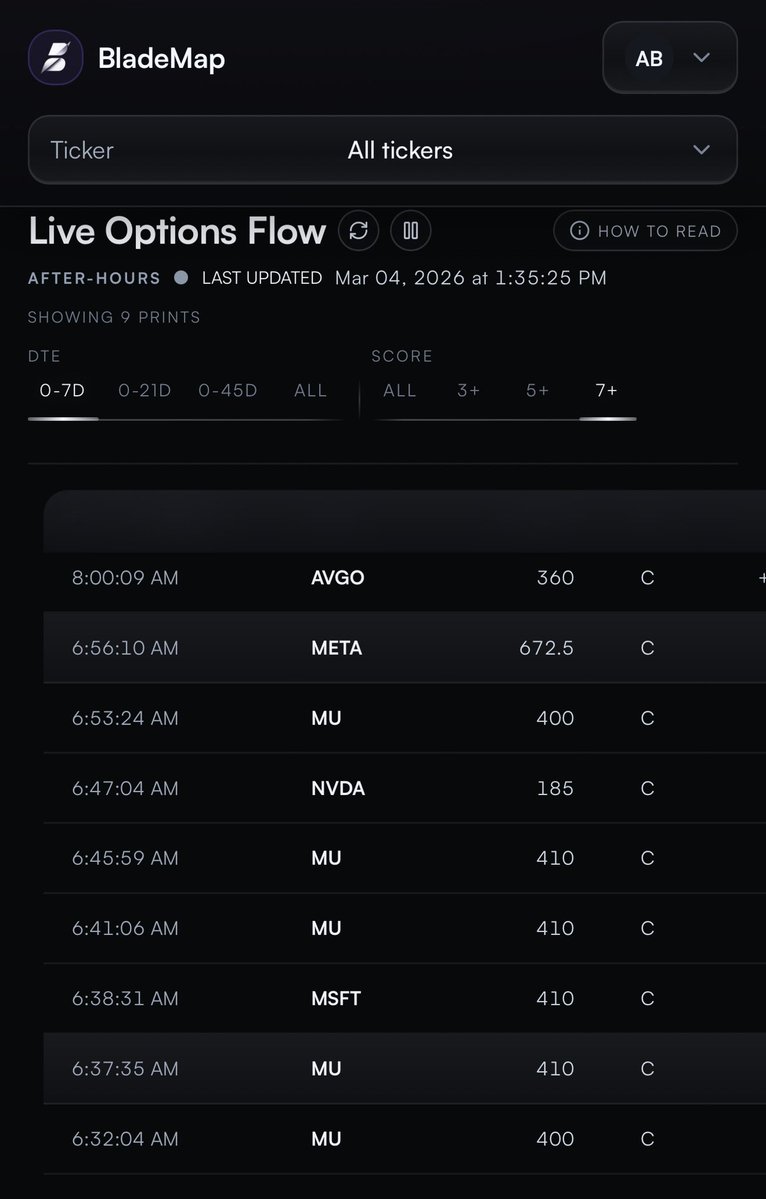766x1199 pixels.
Task: Select the 0-7D DTE filter
Action: pyautogui.click(x=63, y=390)
